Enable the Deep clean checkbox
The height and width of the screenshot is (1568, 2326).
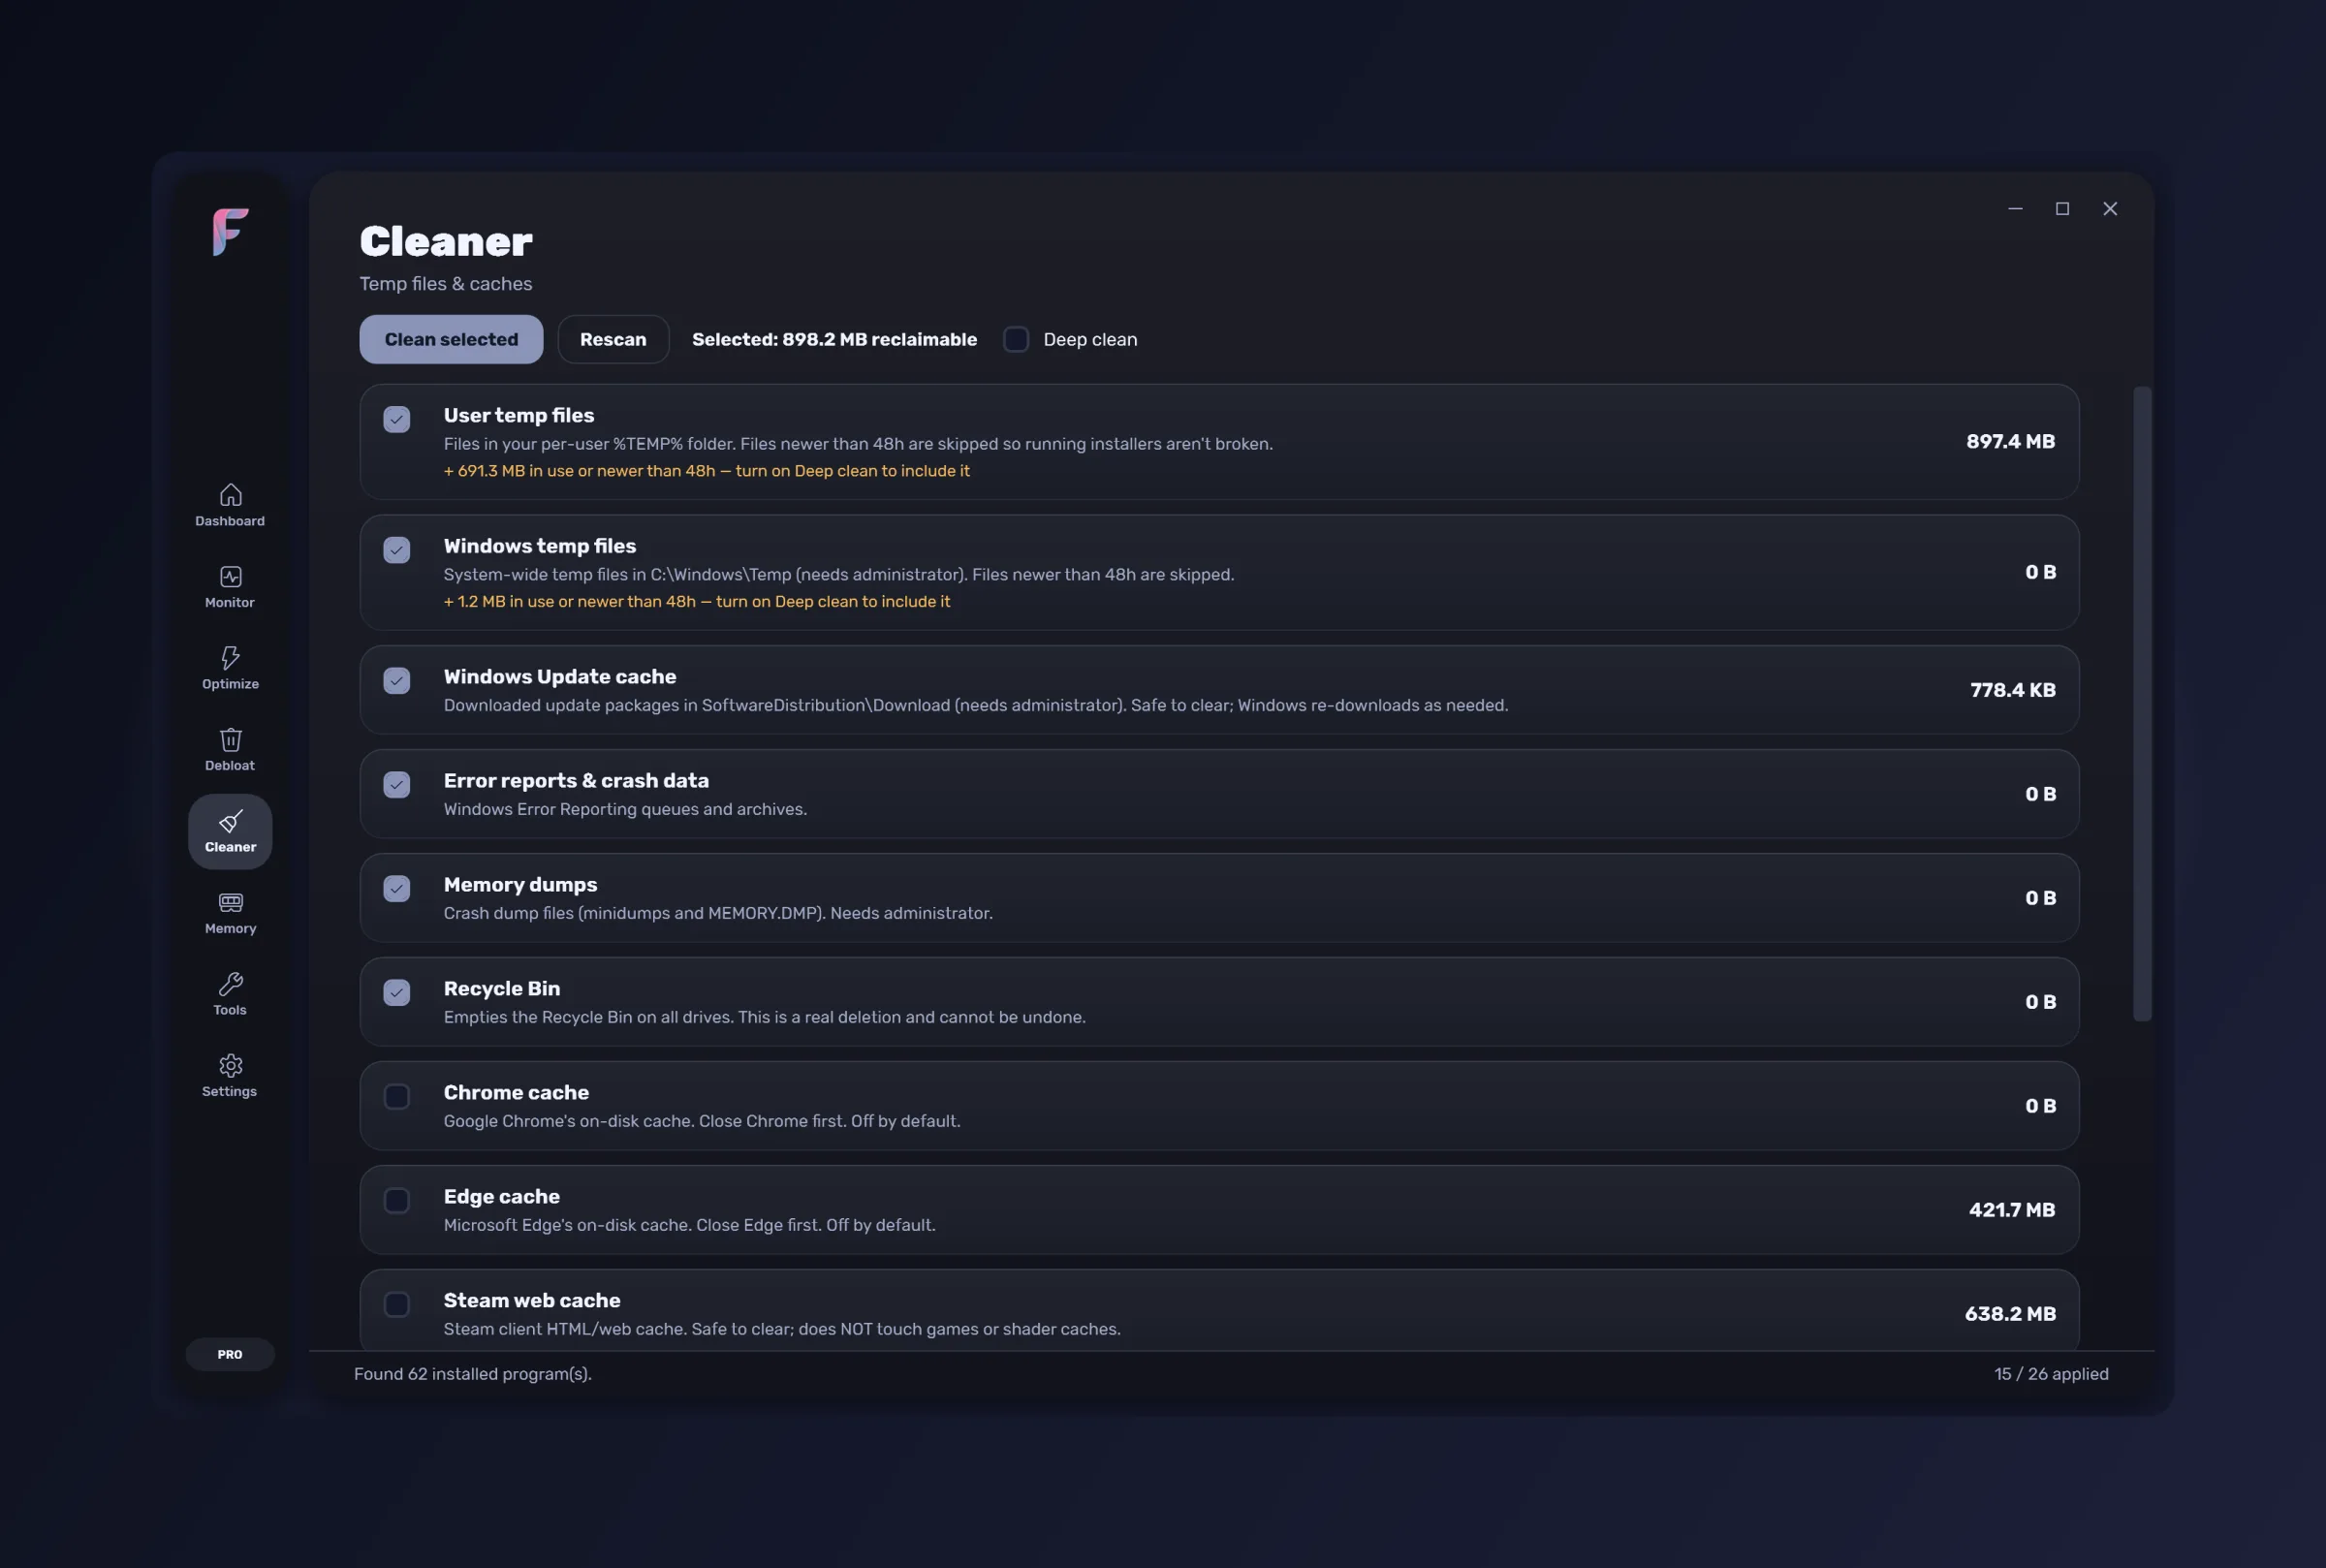pos(1016,340)
